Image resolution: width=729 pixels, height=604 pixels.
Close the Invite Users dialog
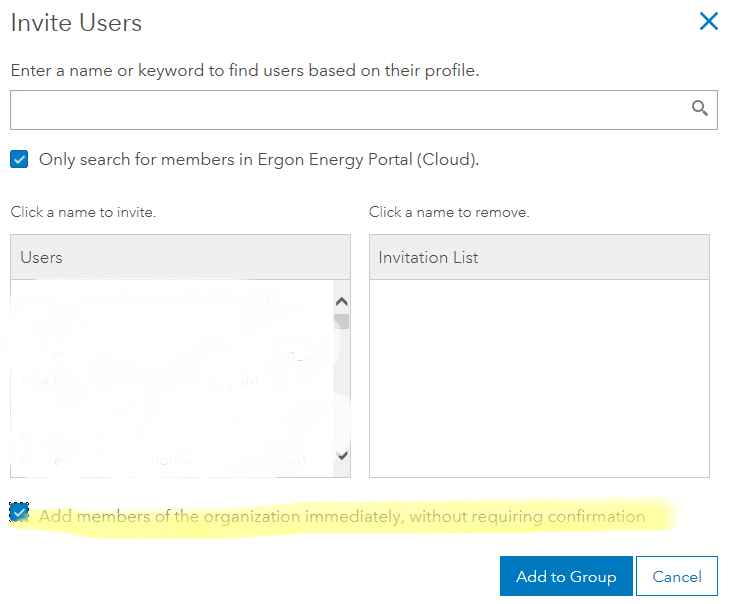tap(708, 21)
